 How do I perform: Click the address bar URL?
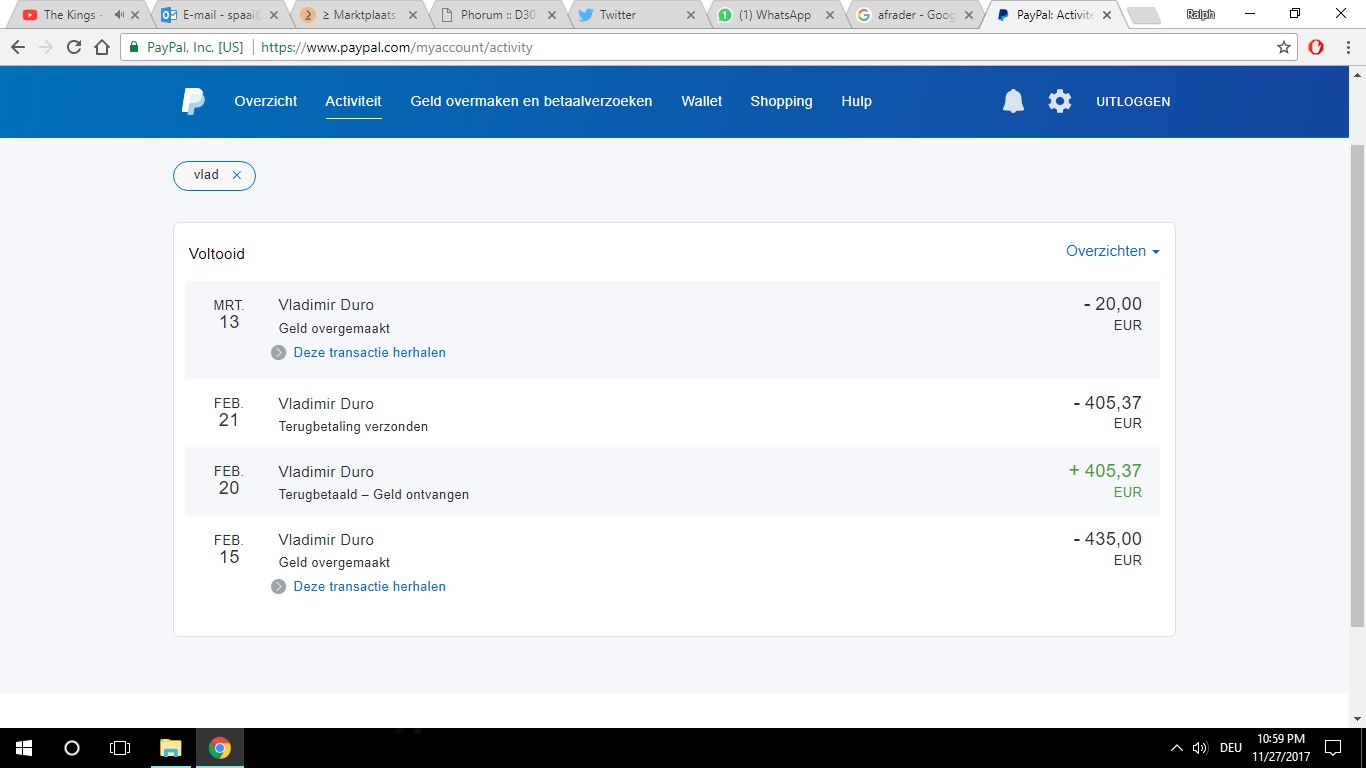395,47
